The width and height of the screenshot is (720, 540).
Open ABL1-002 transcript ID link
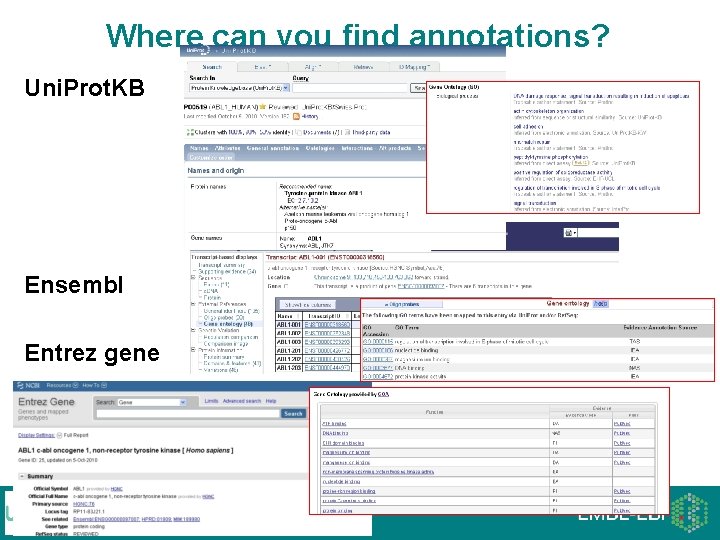click(x=327, y=333)
